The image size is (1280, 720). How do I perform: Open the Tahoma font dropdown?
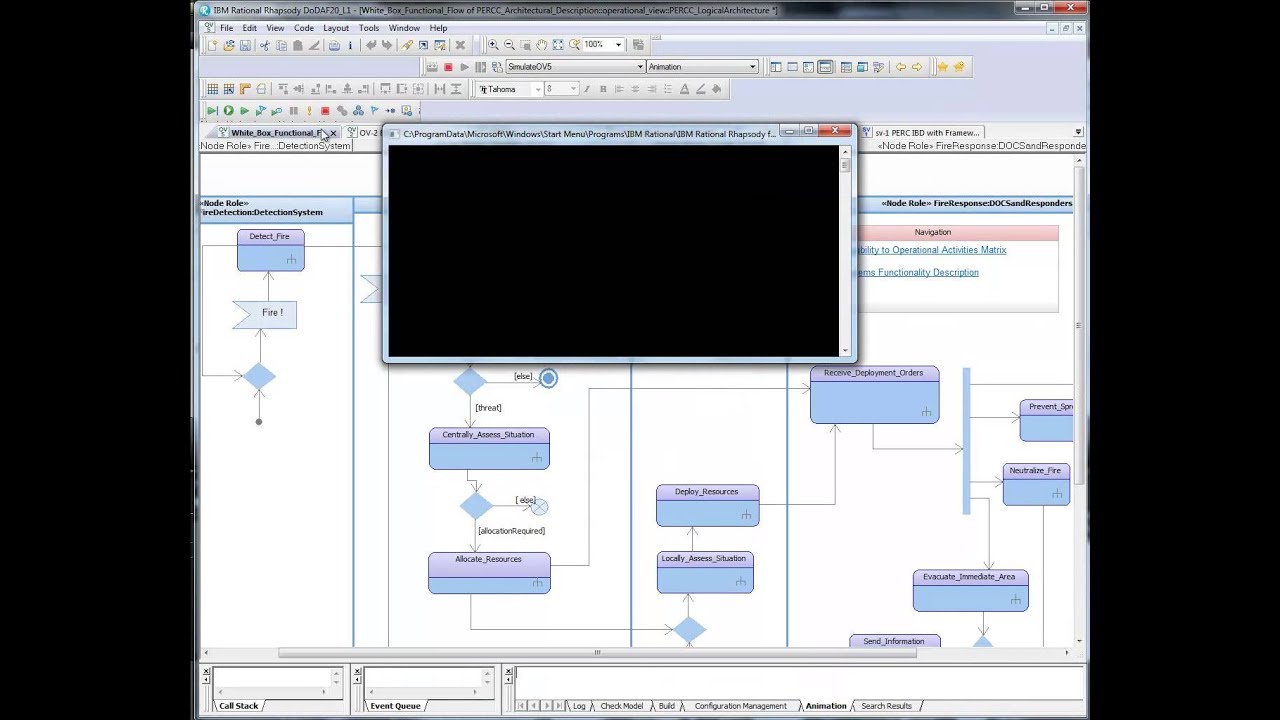point(537,89)
